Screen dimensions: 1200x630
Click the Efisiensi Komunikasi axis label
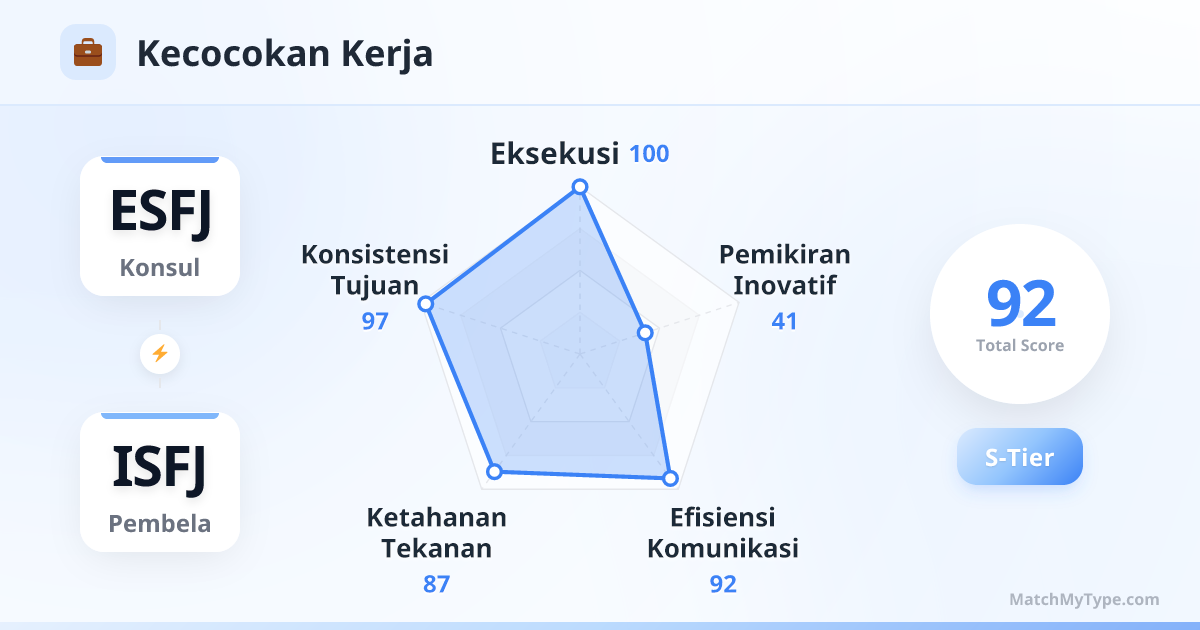point(723,533)
